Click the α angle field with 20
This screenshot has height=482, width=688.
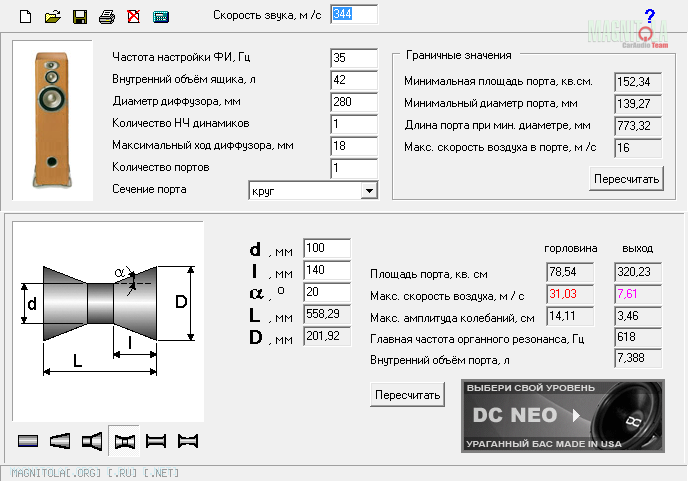pyautogui.click(x=327, y=292)
